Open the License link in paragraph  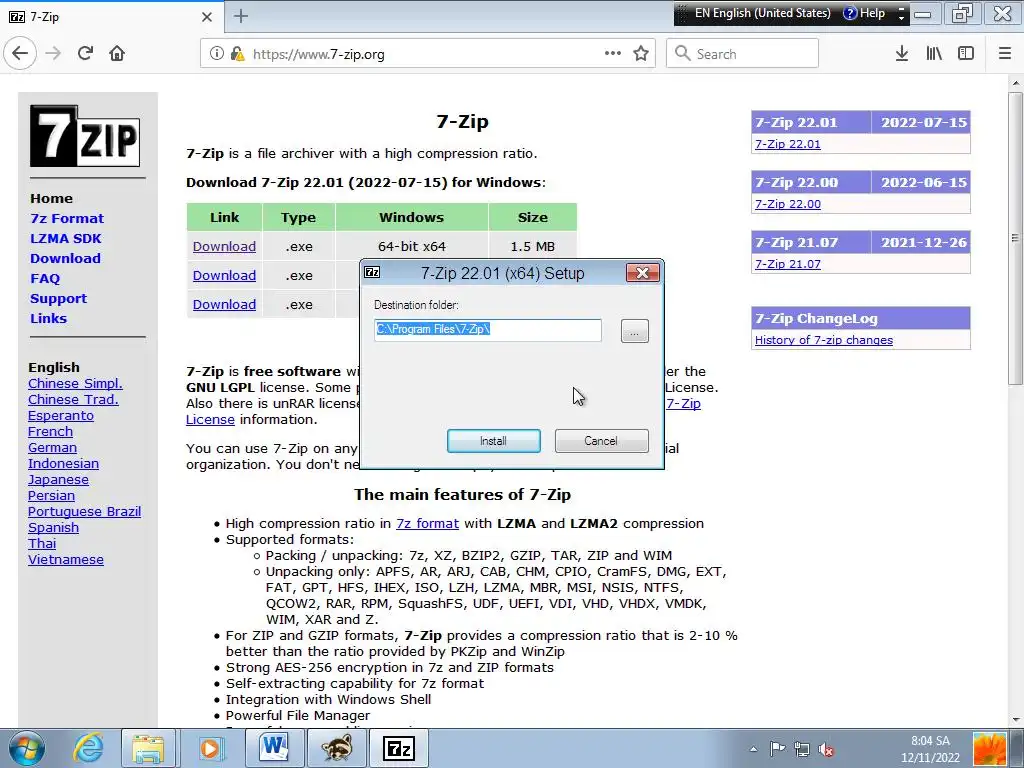[210, 420]
